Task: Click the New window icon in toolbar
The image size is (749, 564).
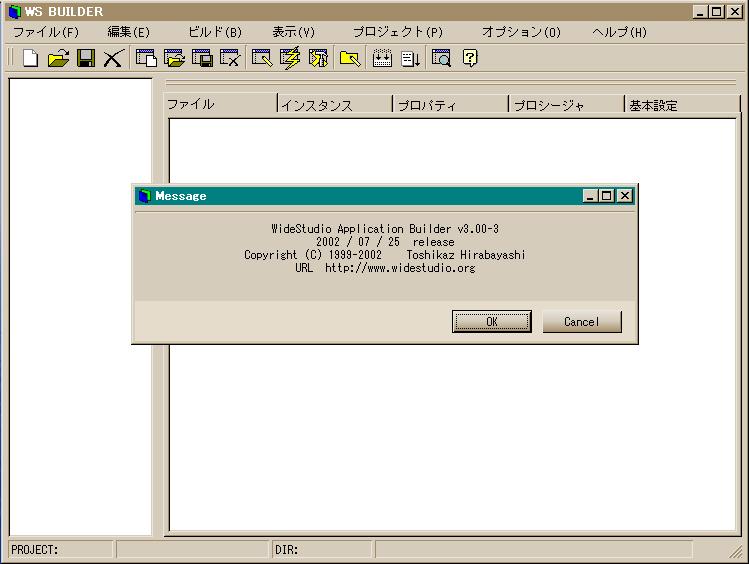Action: coord(146,58)
